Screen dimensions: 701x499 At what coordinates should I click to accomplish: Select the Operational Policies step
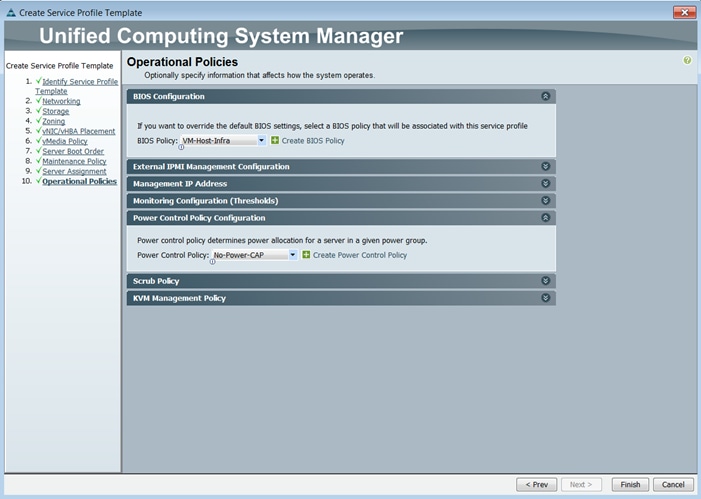80,181
